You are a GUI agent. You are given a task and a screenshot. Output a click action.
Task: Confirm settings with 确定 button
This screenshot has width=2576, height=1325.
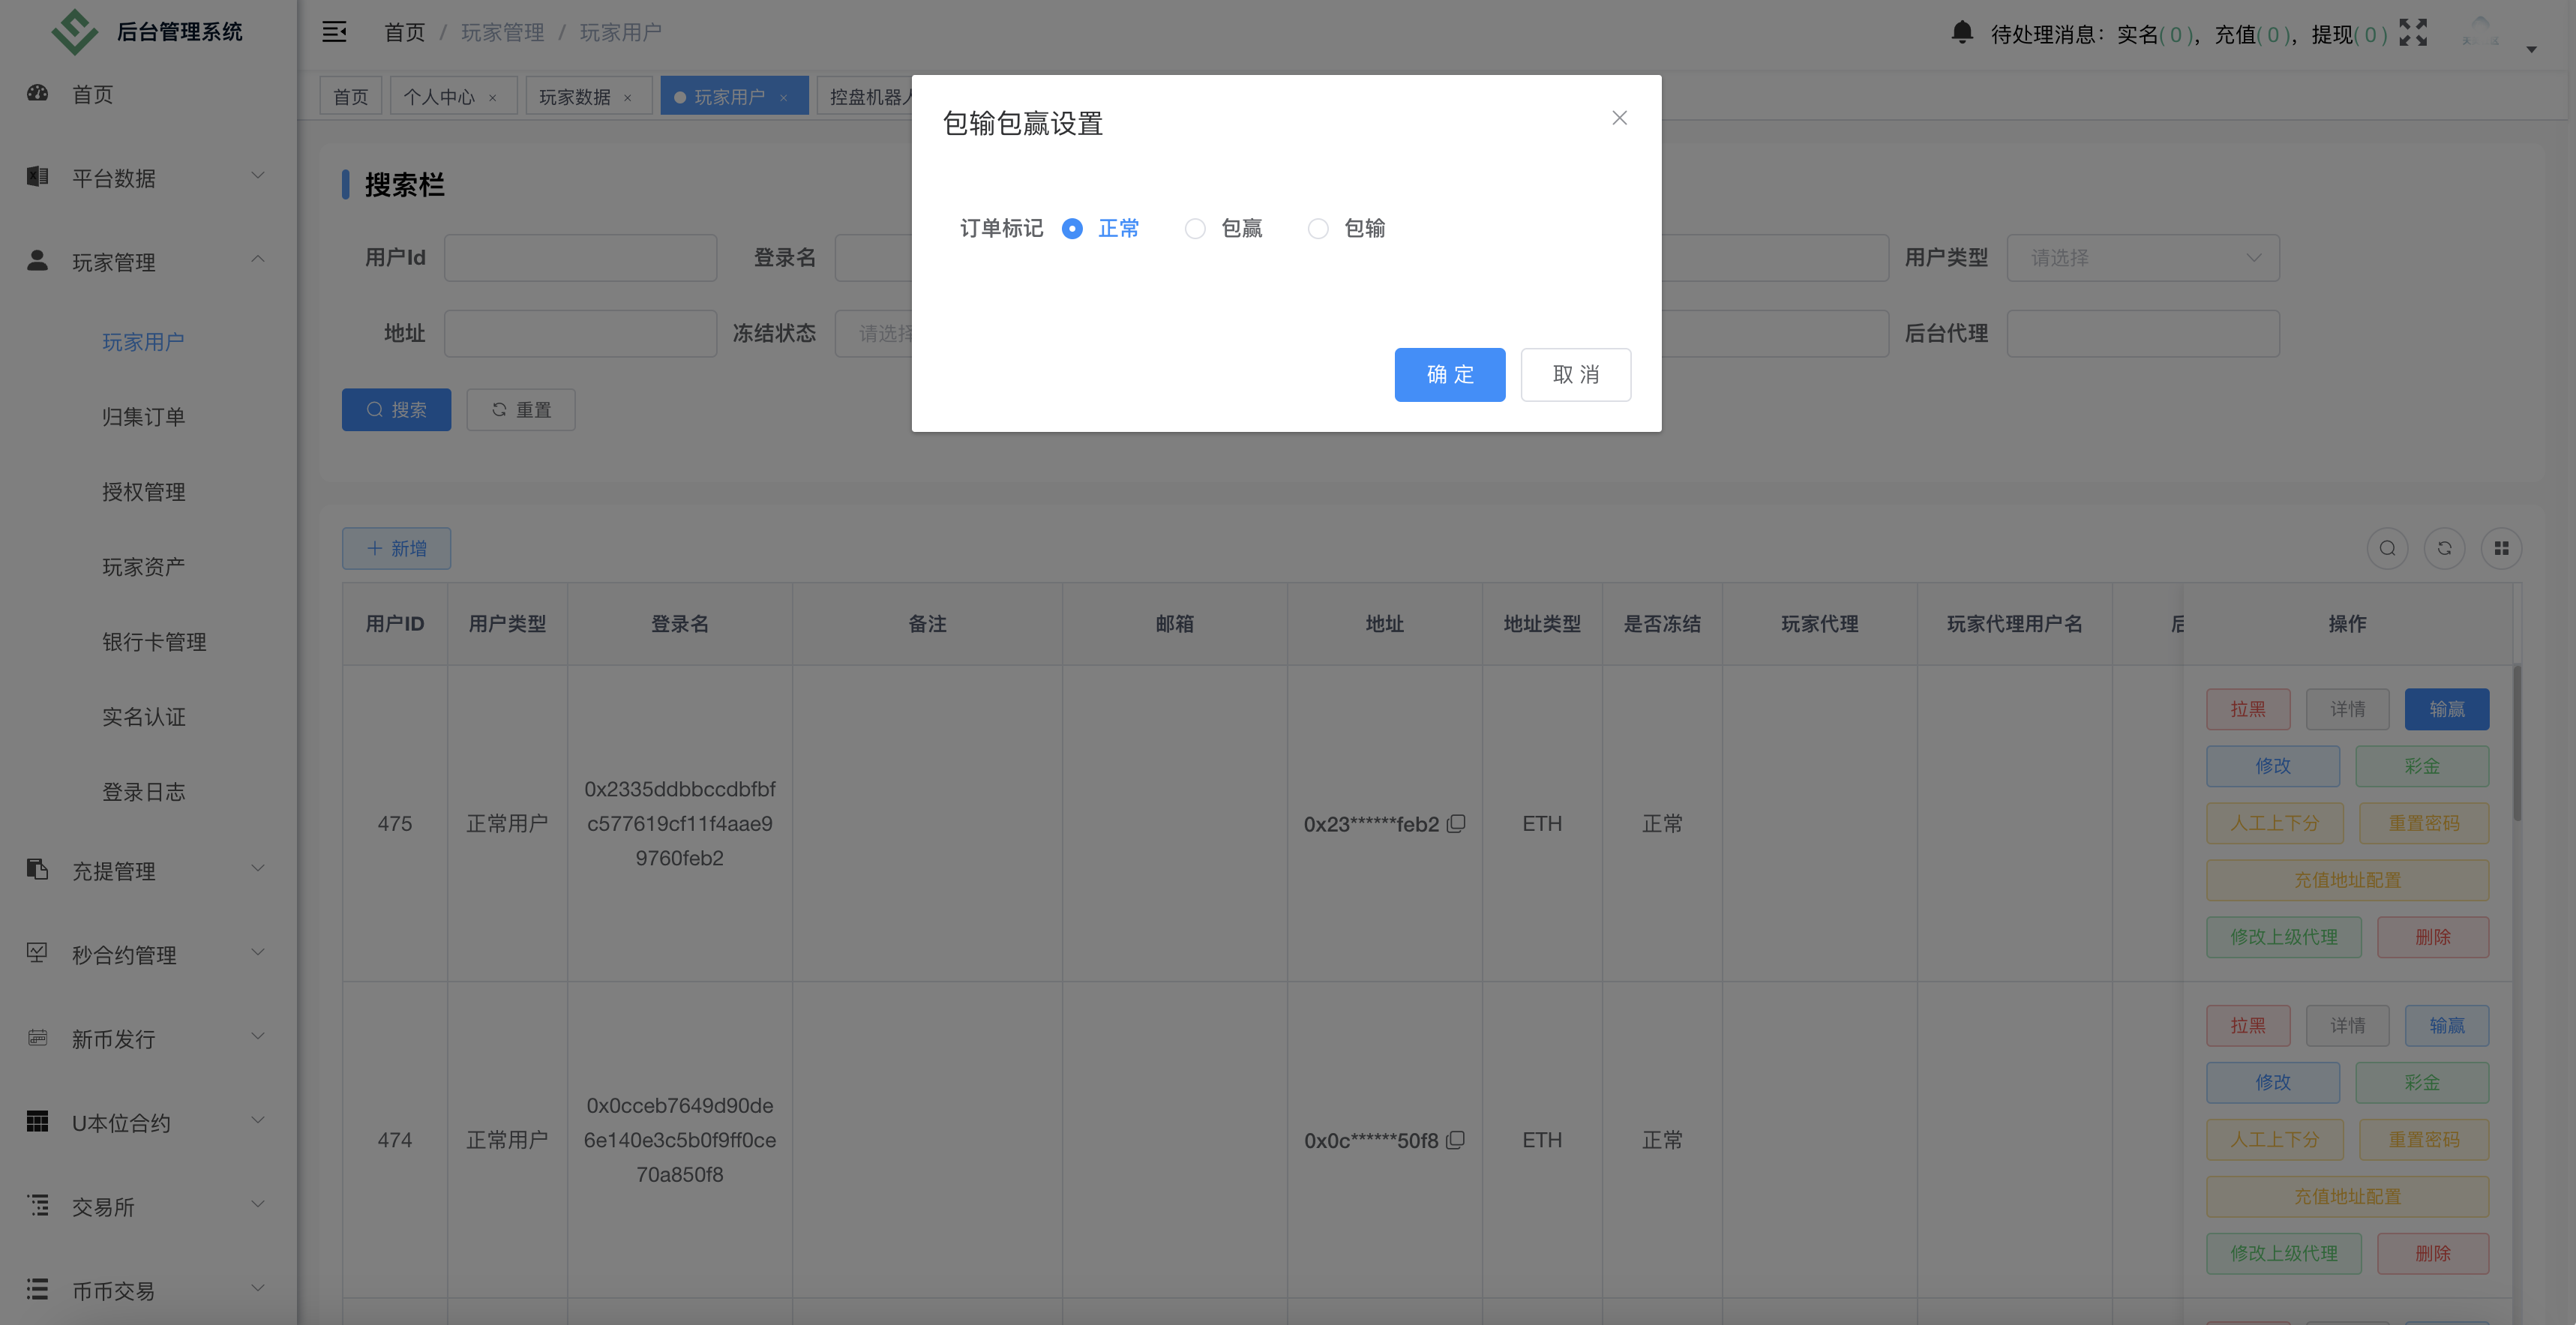pos(1449,374)
